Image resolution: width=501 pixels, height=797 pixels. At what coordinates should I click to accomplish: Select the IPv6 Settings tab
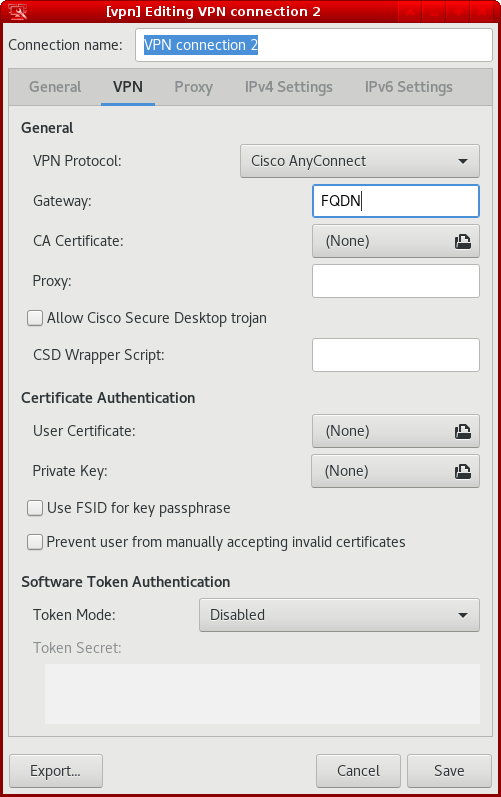pyautogui.click(x=409, y=87)
